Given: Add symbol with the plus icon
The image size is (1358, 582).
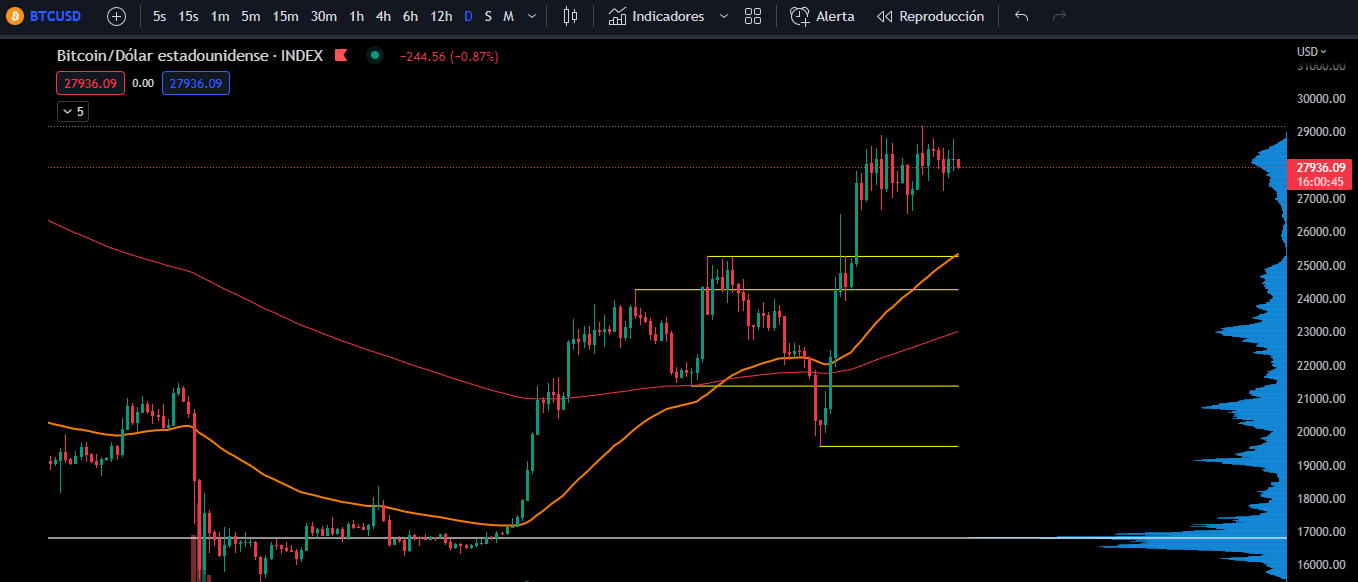Looking at the screenshot, I should point(117,16).
